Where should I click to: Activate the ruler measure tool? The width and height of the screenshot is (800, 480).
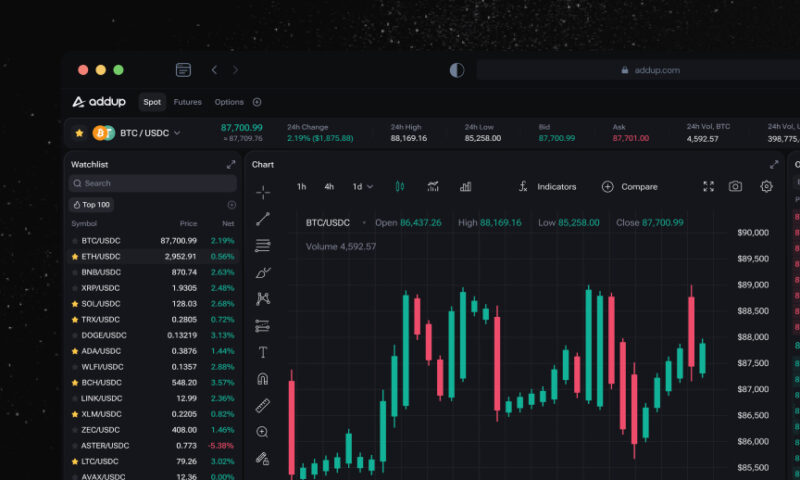pos(263,406)
